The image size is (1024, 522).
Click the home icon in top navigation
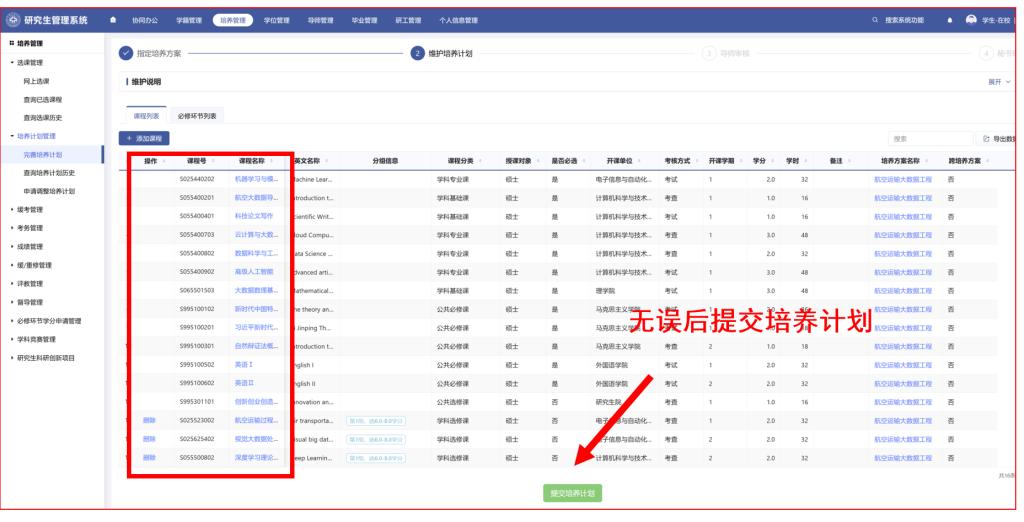(112, 21)
